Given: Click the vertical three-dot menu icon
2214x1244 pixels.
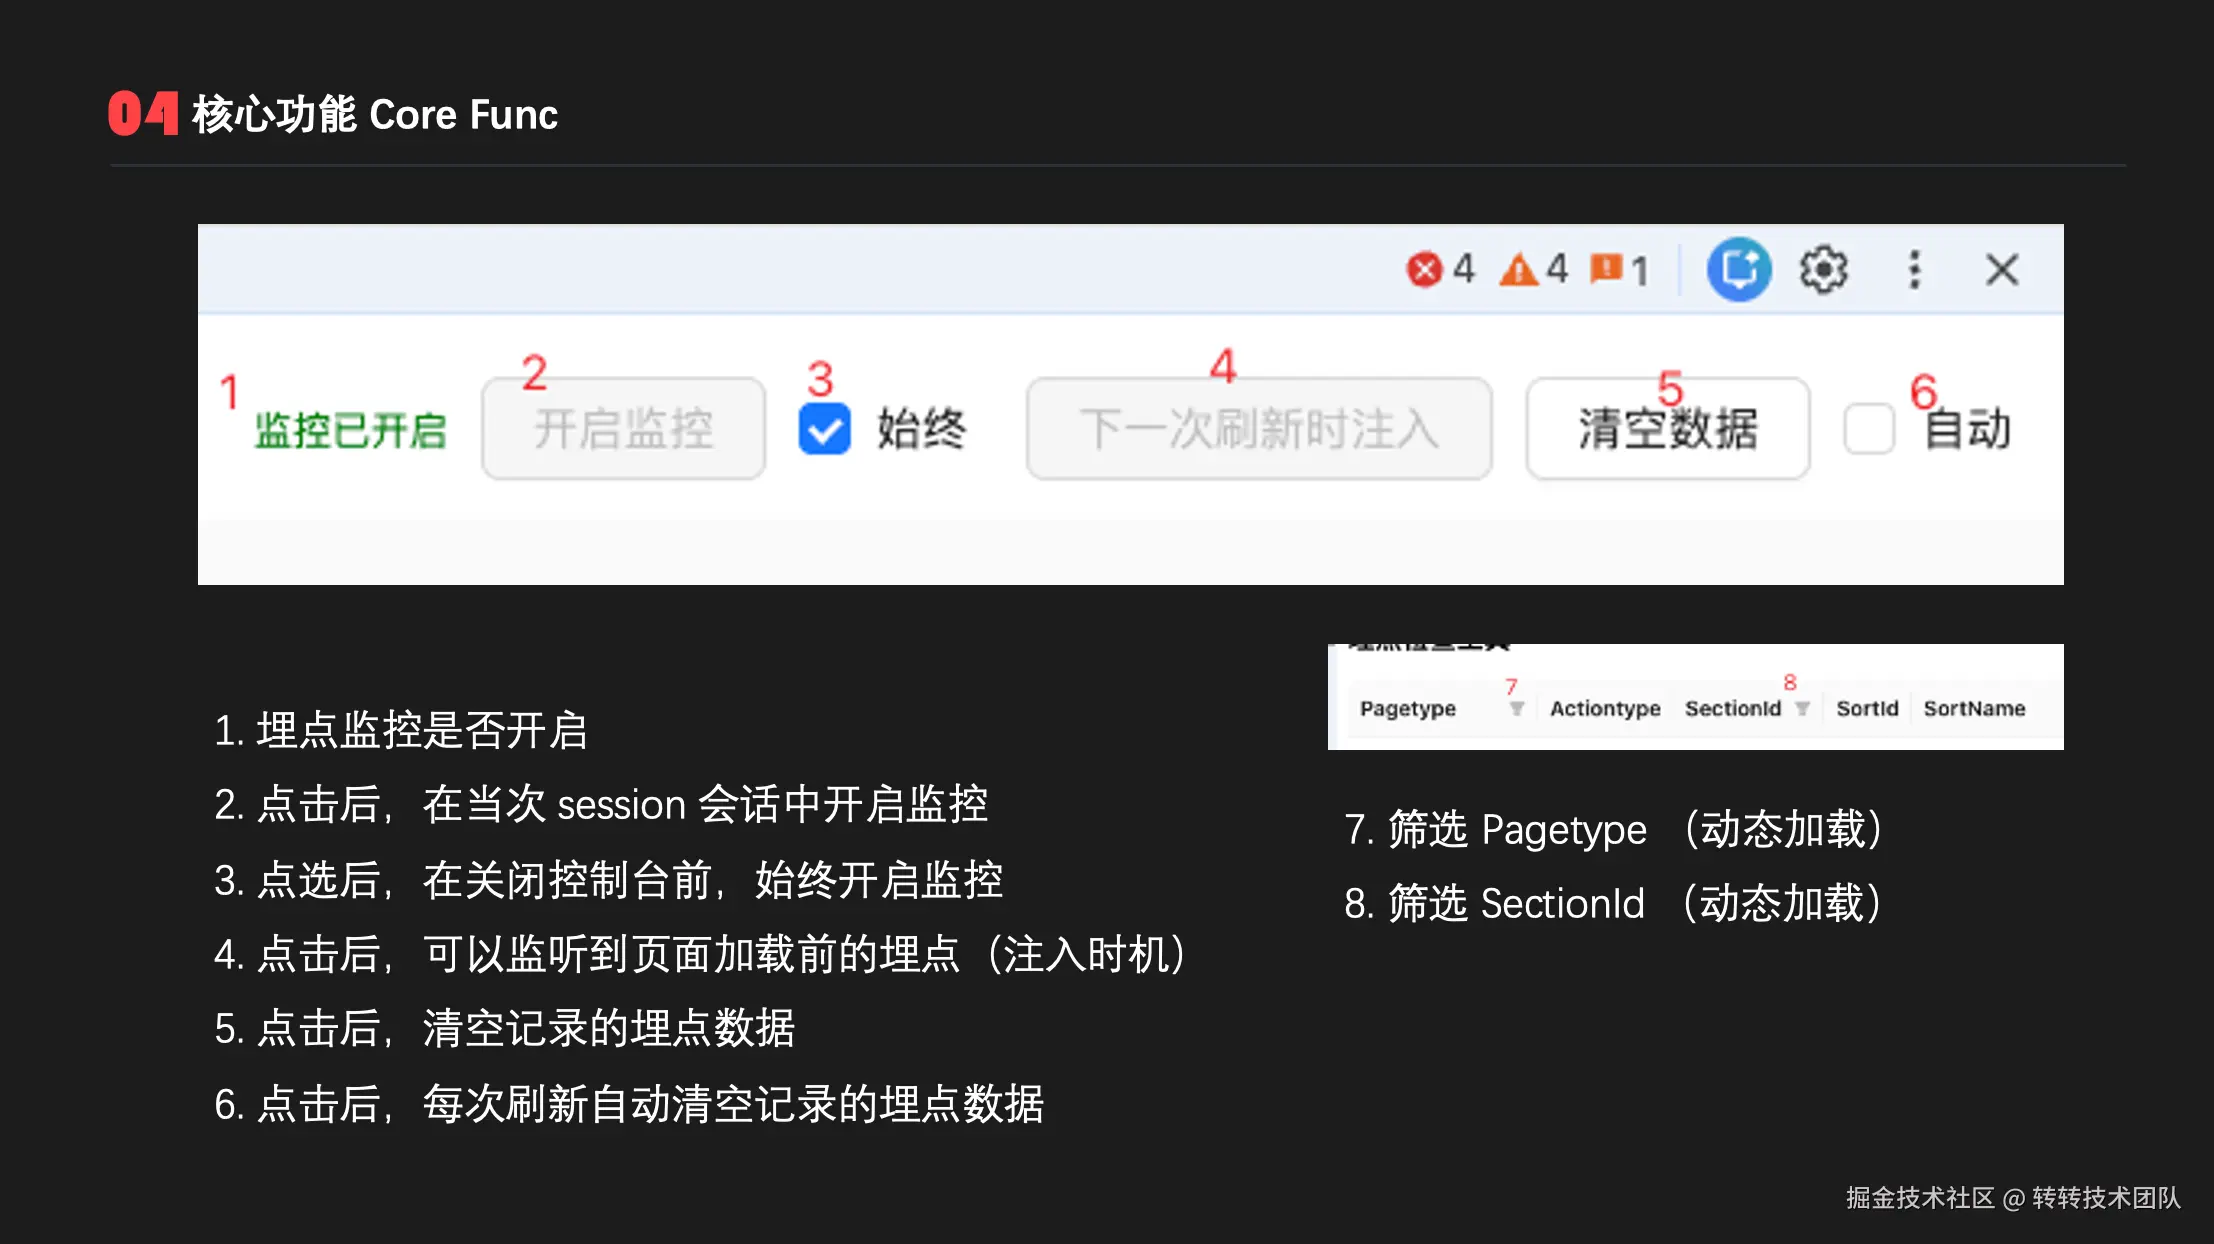Looking at the screenshot, I should tap(1913, 268).
